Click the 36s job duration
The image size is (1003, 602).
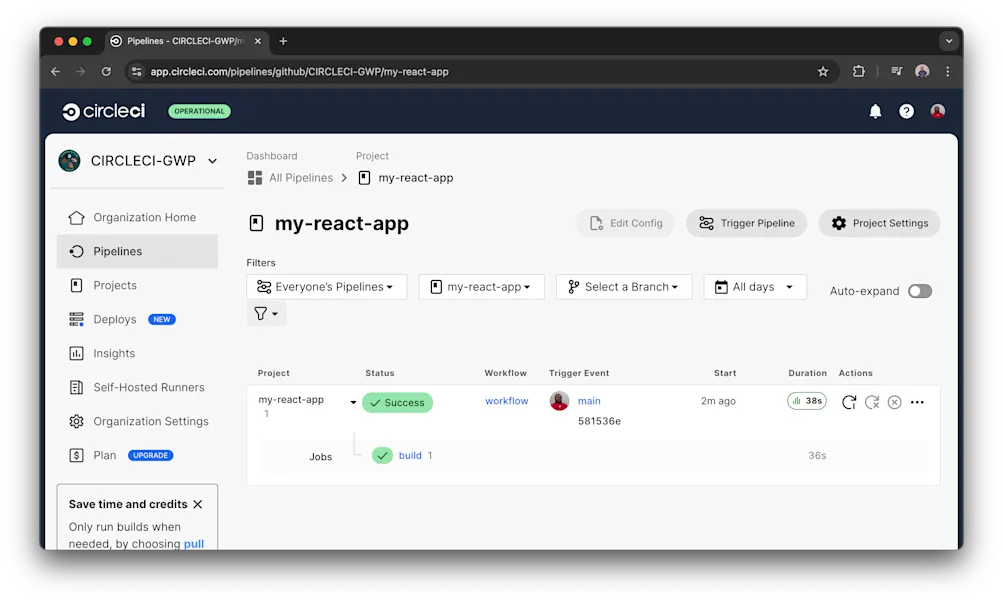coord(817,455)
